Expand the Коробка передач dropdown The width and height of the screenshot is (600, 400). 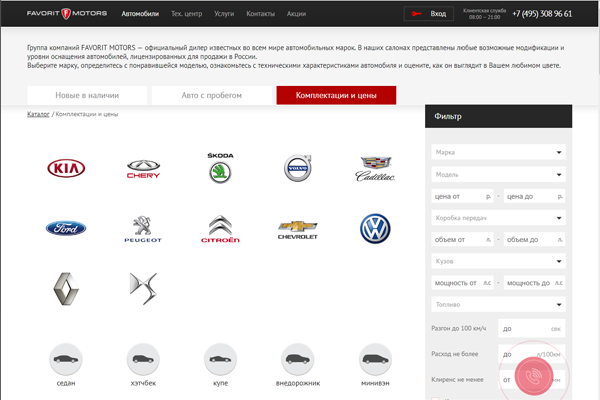(498, 217)
